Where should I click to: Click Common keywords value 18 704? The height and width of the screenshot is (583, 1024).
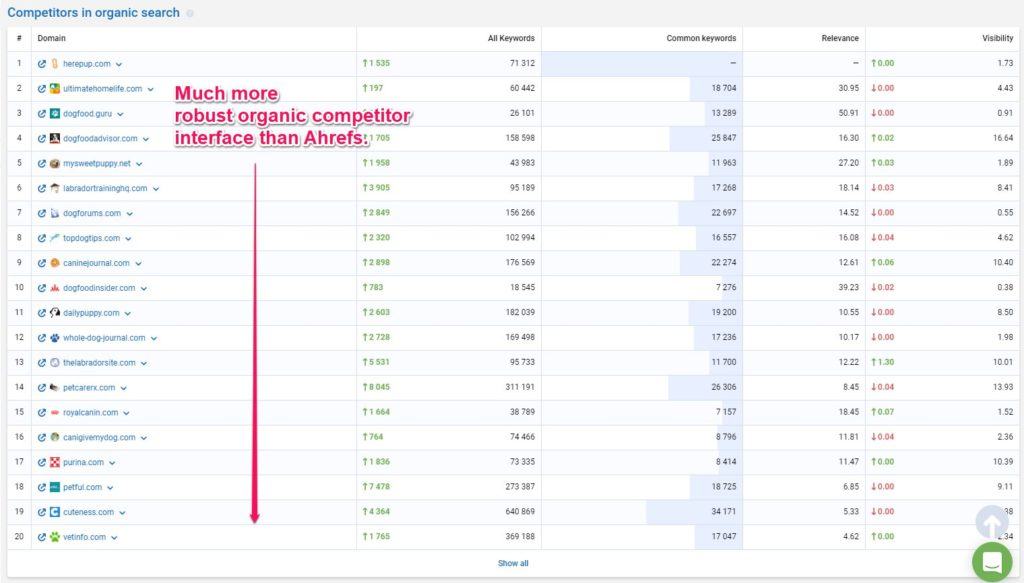coord(724,88)
